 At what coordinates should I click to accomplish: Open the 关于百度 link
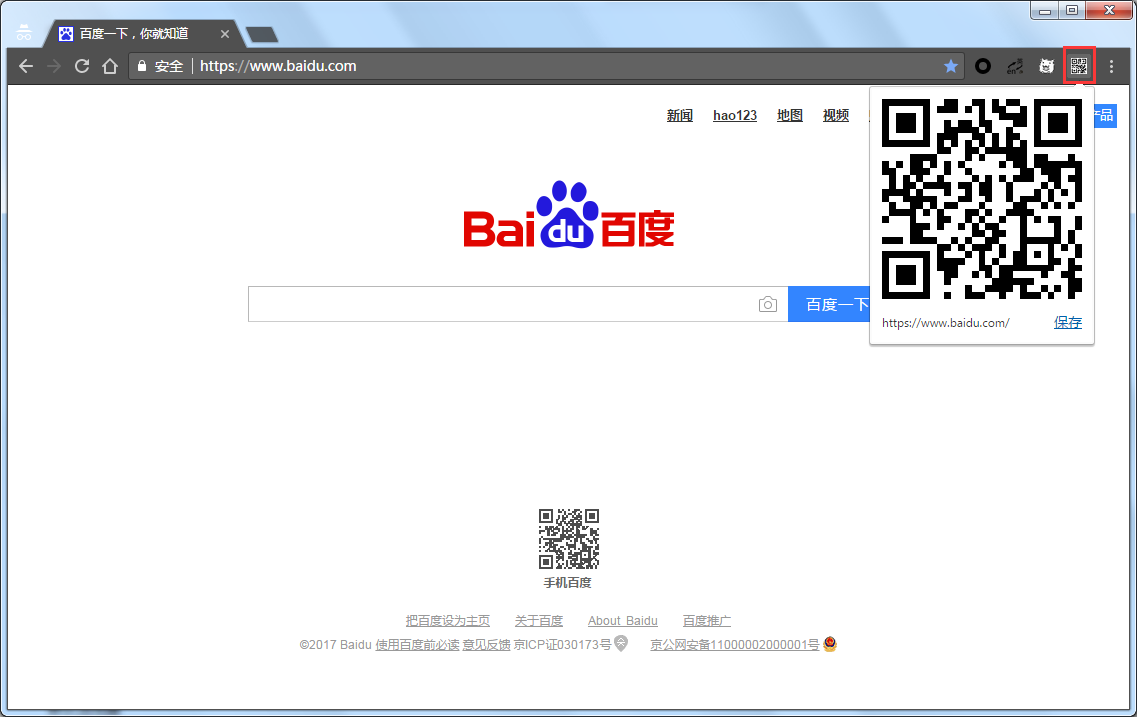[x=539, y=621]
